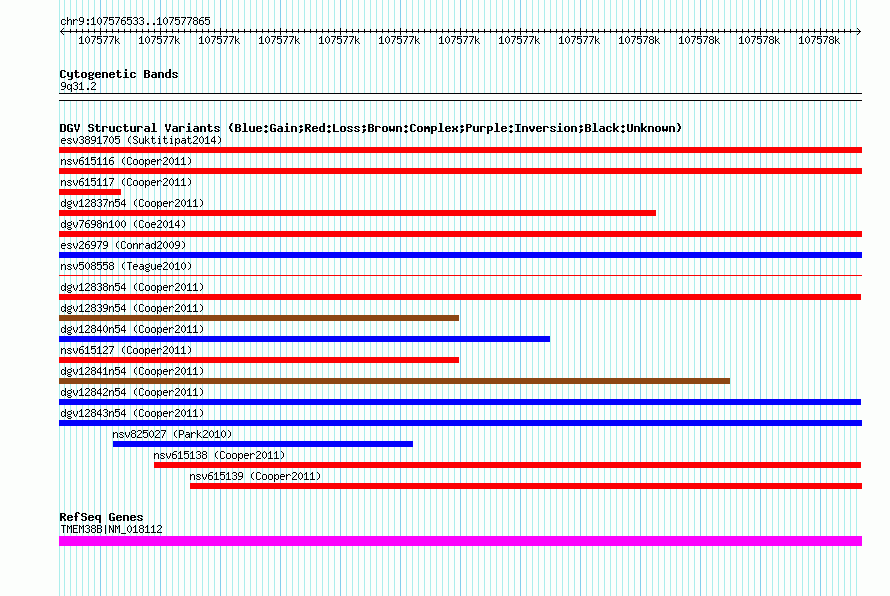
Task: Click the nsv508558 (Teague2010) label
Action: [126, 266]
